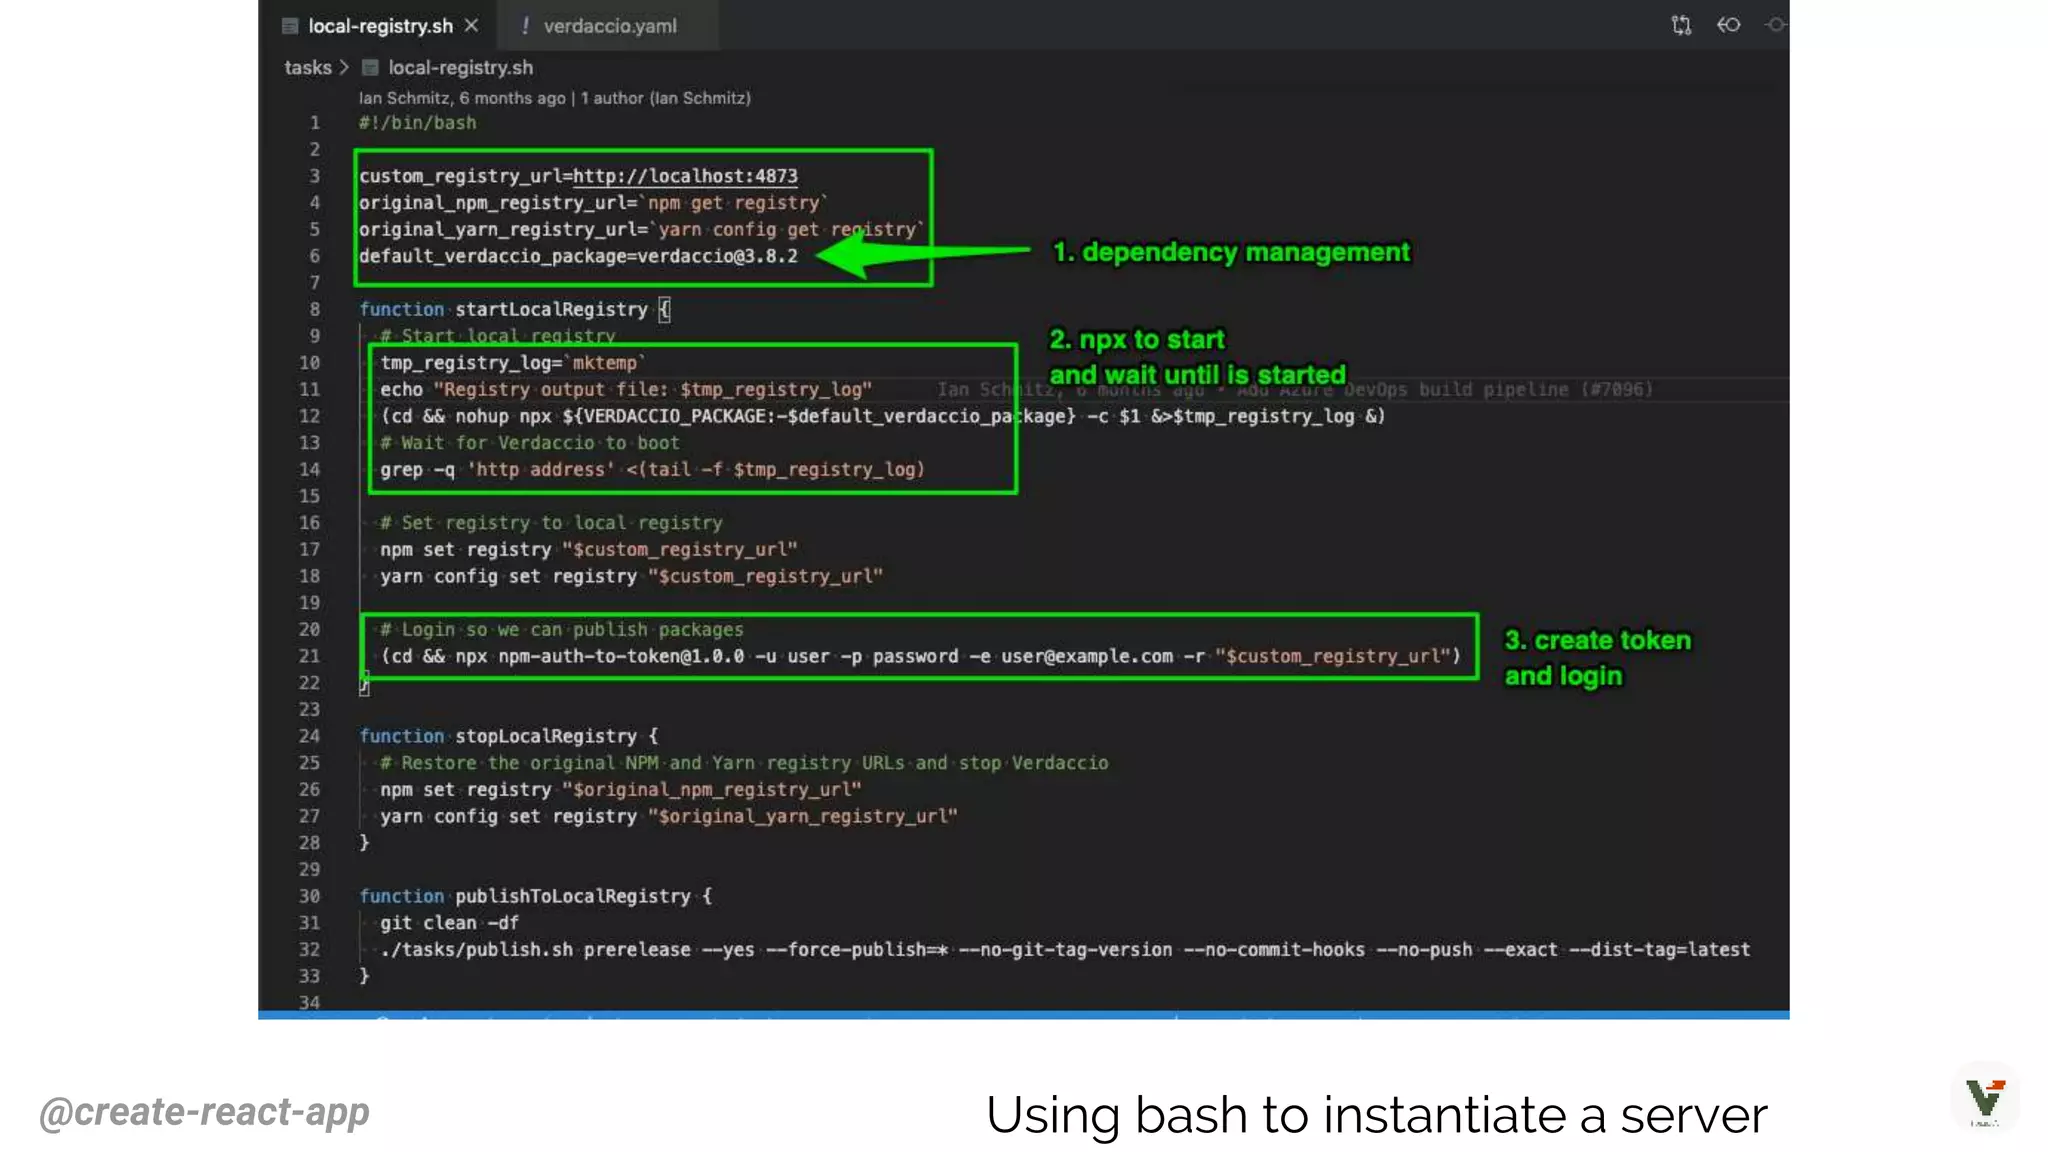Viewport: 2048px width, 1152px height.
Task: Click the nohup npx VERDACCIO_PACKAGE line
Action: (883, 416)
